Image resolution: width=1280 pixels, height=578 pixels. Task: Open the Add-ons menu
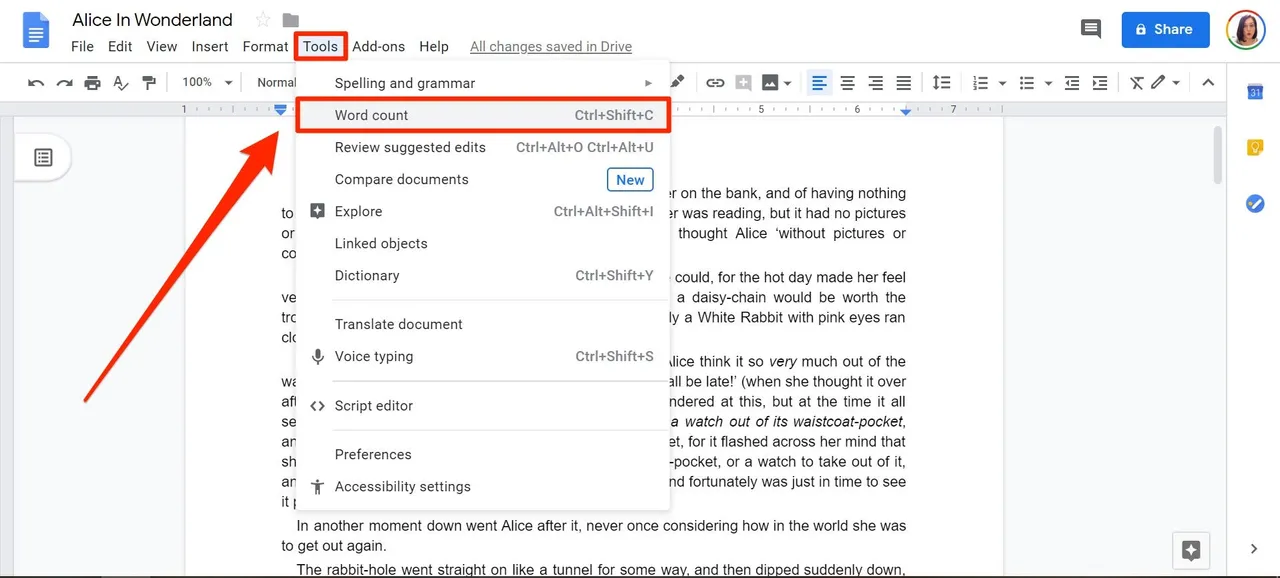378,46
